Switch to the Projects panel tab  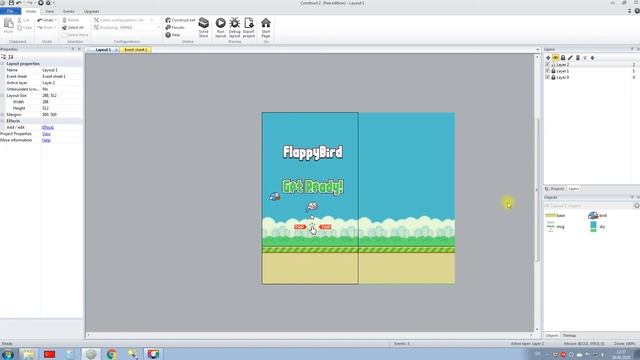pyautogui.click(x=555, y=189)
